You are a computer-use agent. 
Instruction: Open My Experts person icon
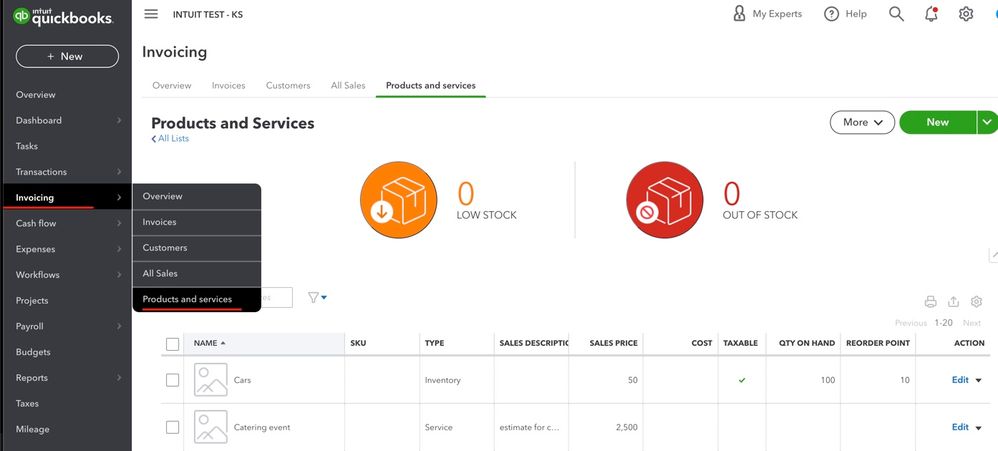(x=739, y=14)
